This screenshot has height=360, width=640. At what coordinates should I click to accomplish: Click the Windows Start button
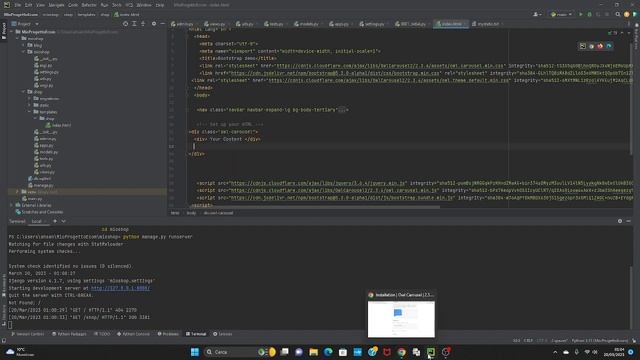coord(195,352)
